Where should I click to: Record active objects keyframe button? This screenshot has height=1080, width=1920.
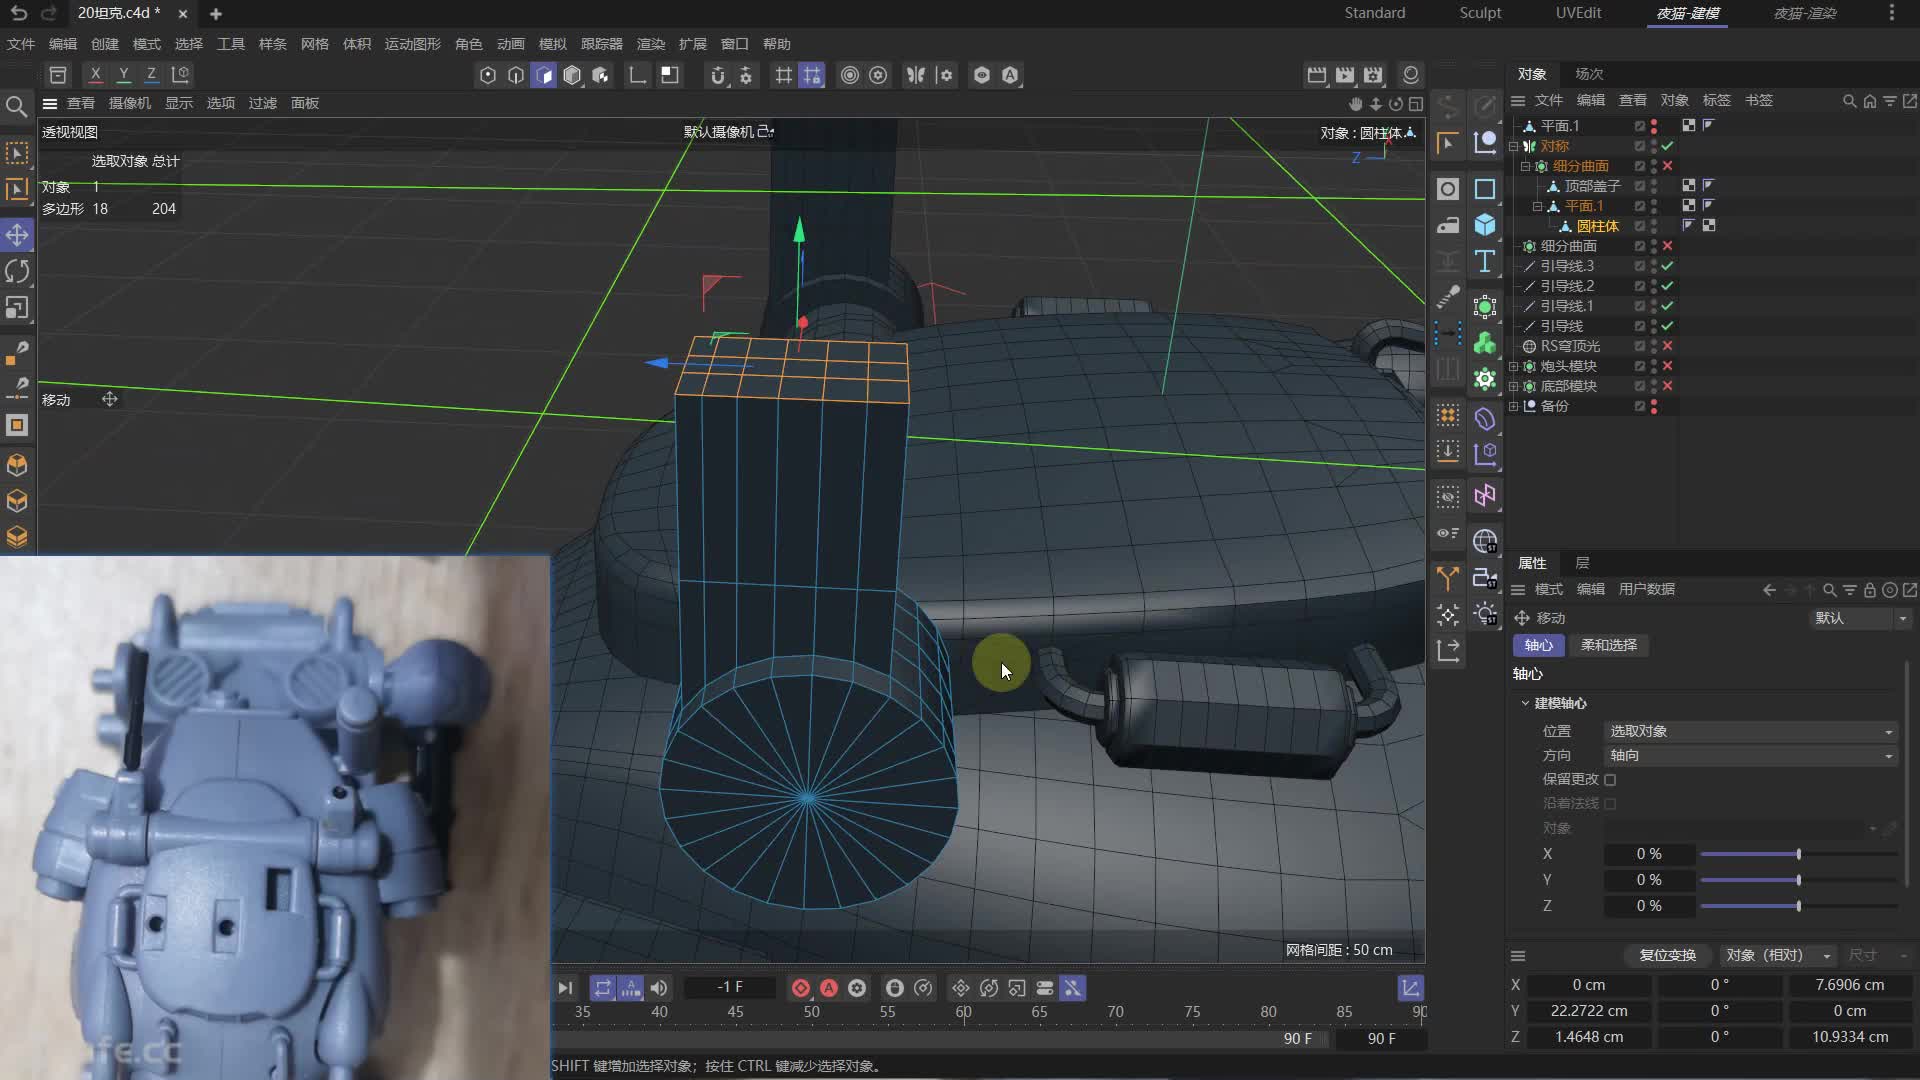tap(801, 988)
